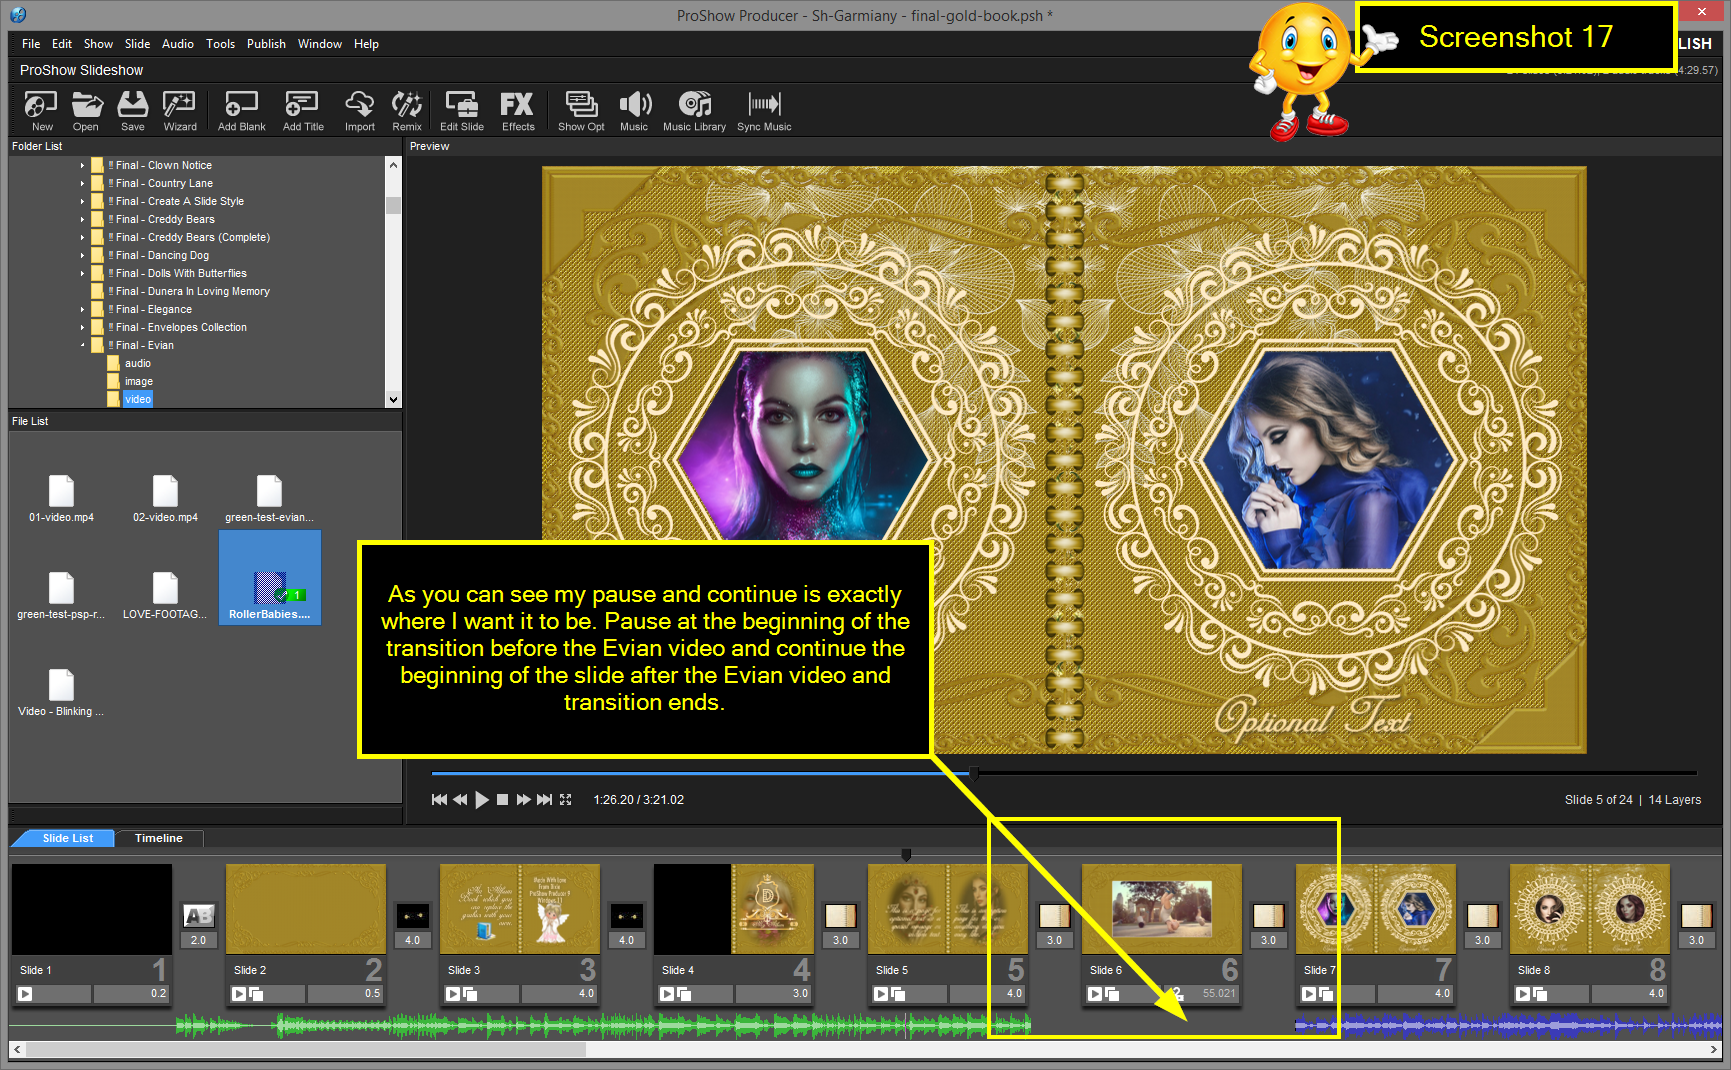The height and width of the screenshot is (1070, 1731).
Task: Open the Show menu
Action: click(98, 44)
